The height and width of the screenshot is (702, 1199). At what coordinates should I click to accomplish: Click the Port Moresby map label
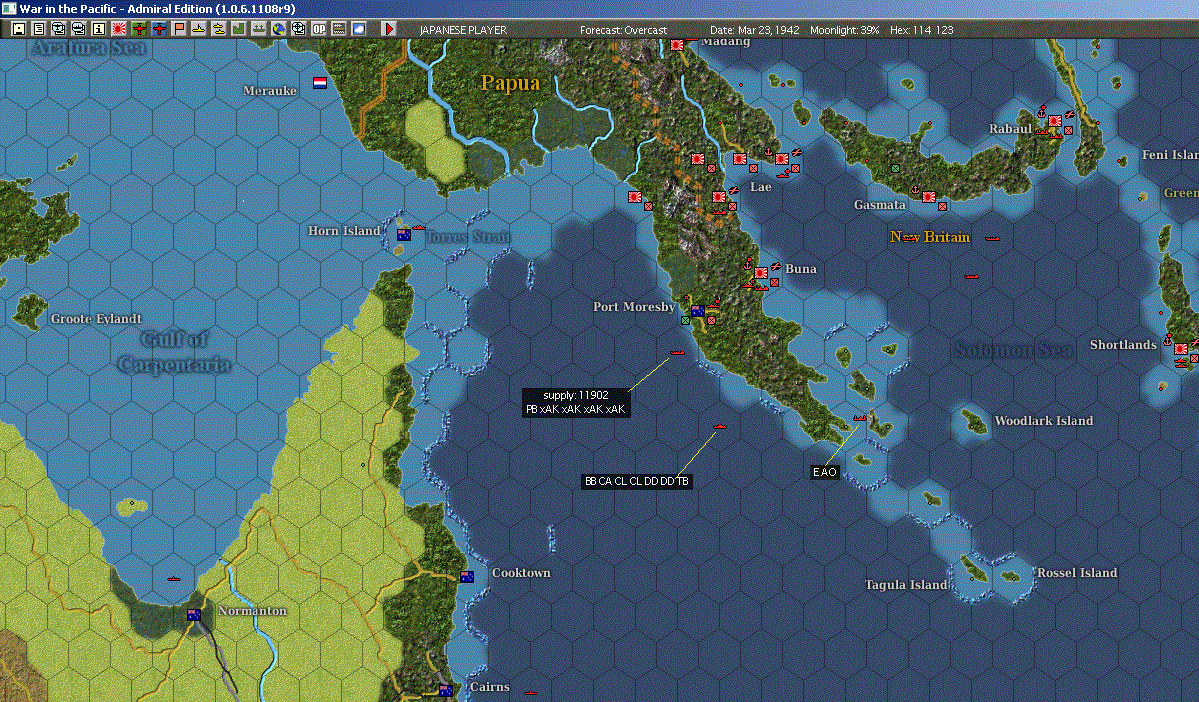(x=634, y=307)
